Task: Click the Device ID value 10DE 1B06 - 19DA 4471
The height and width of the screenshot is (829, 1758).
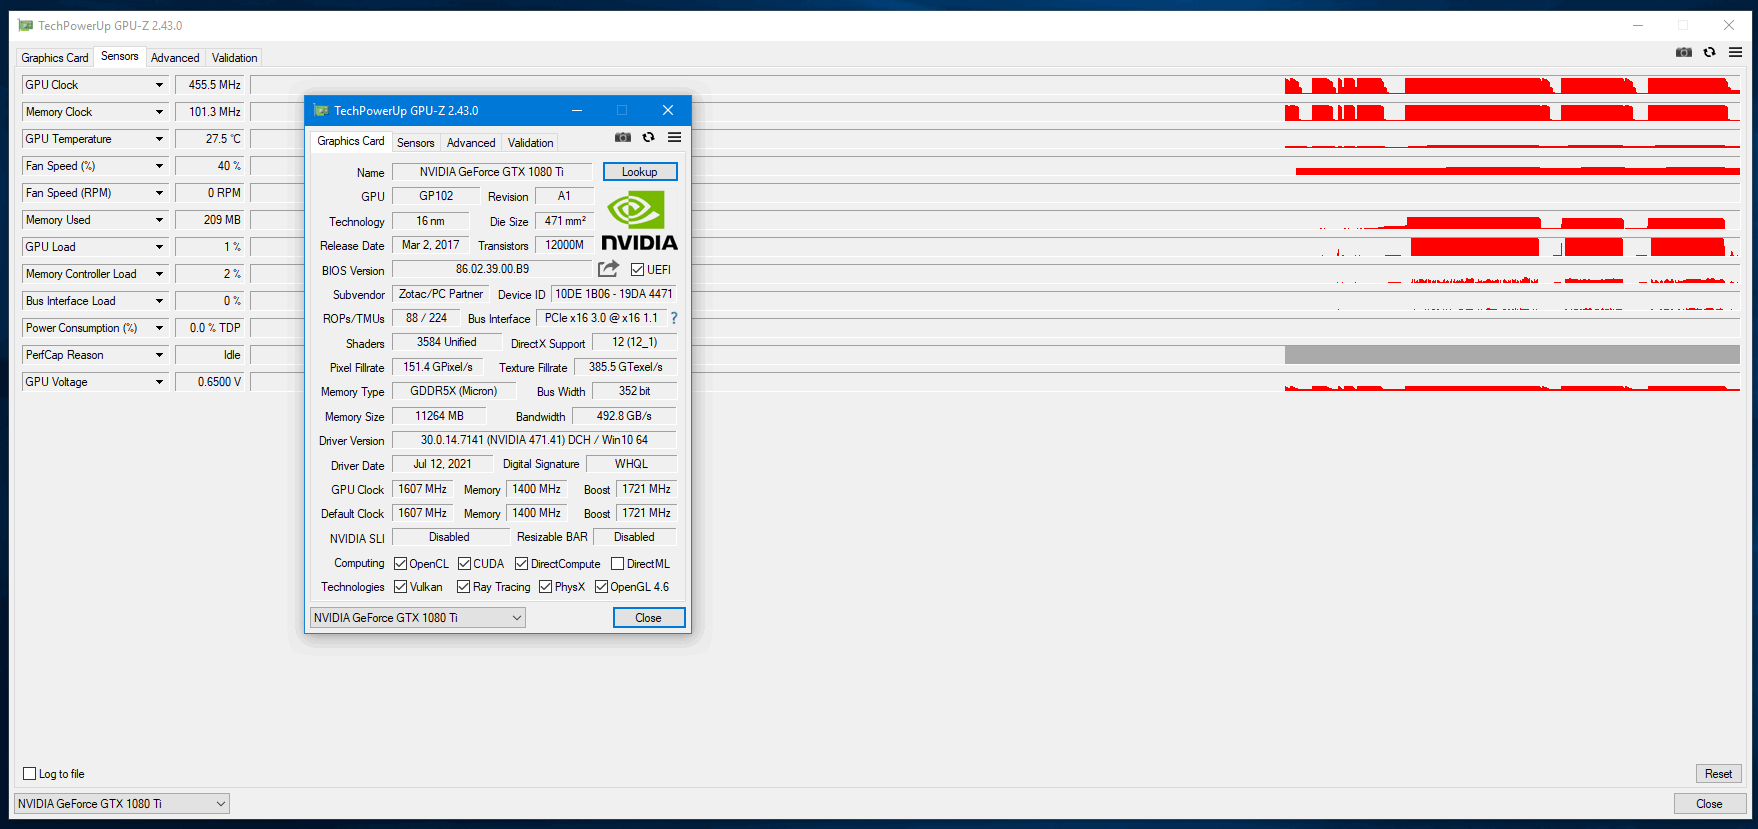Action: (x=614, y=294)
